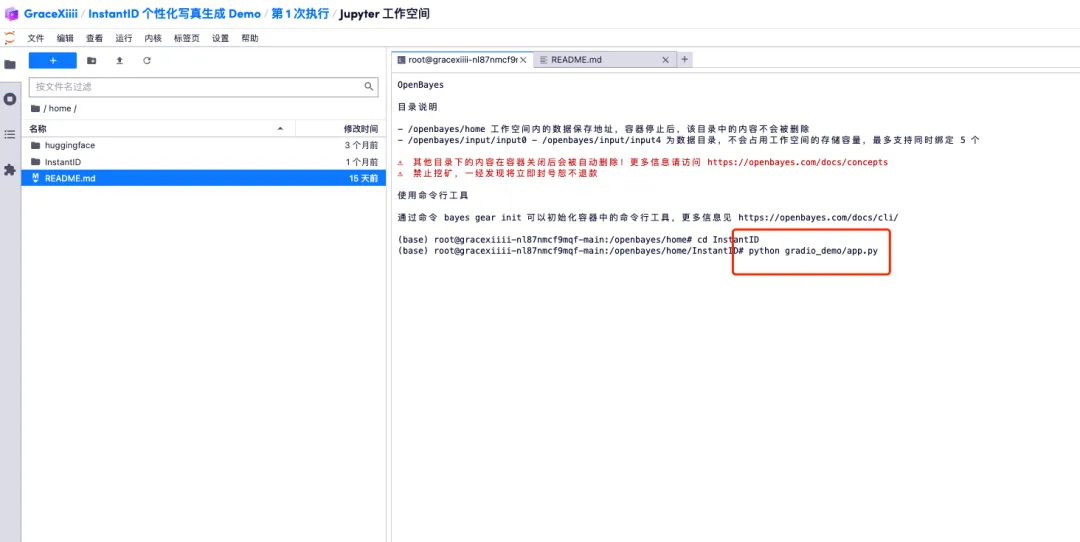
Task: Click the upload files arrow icon
Action: (x=119, y=61)
